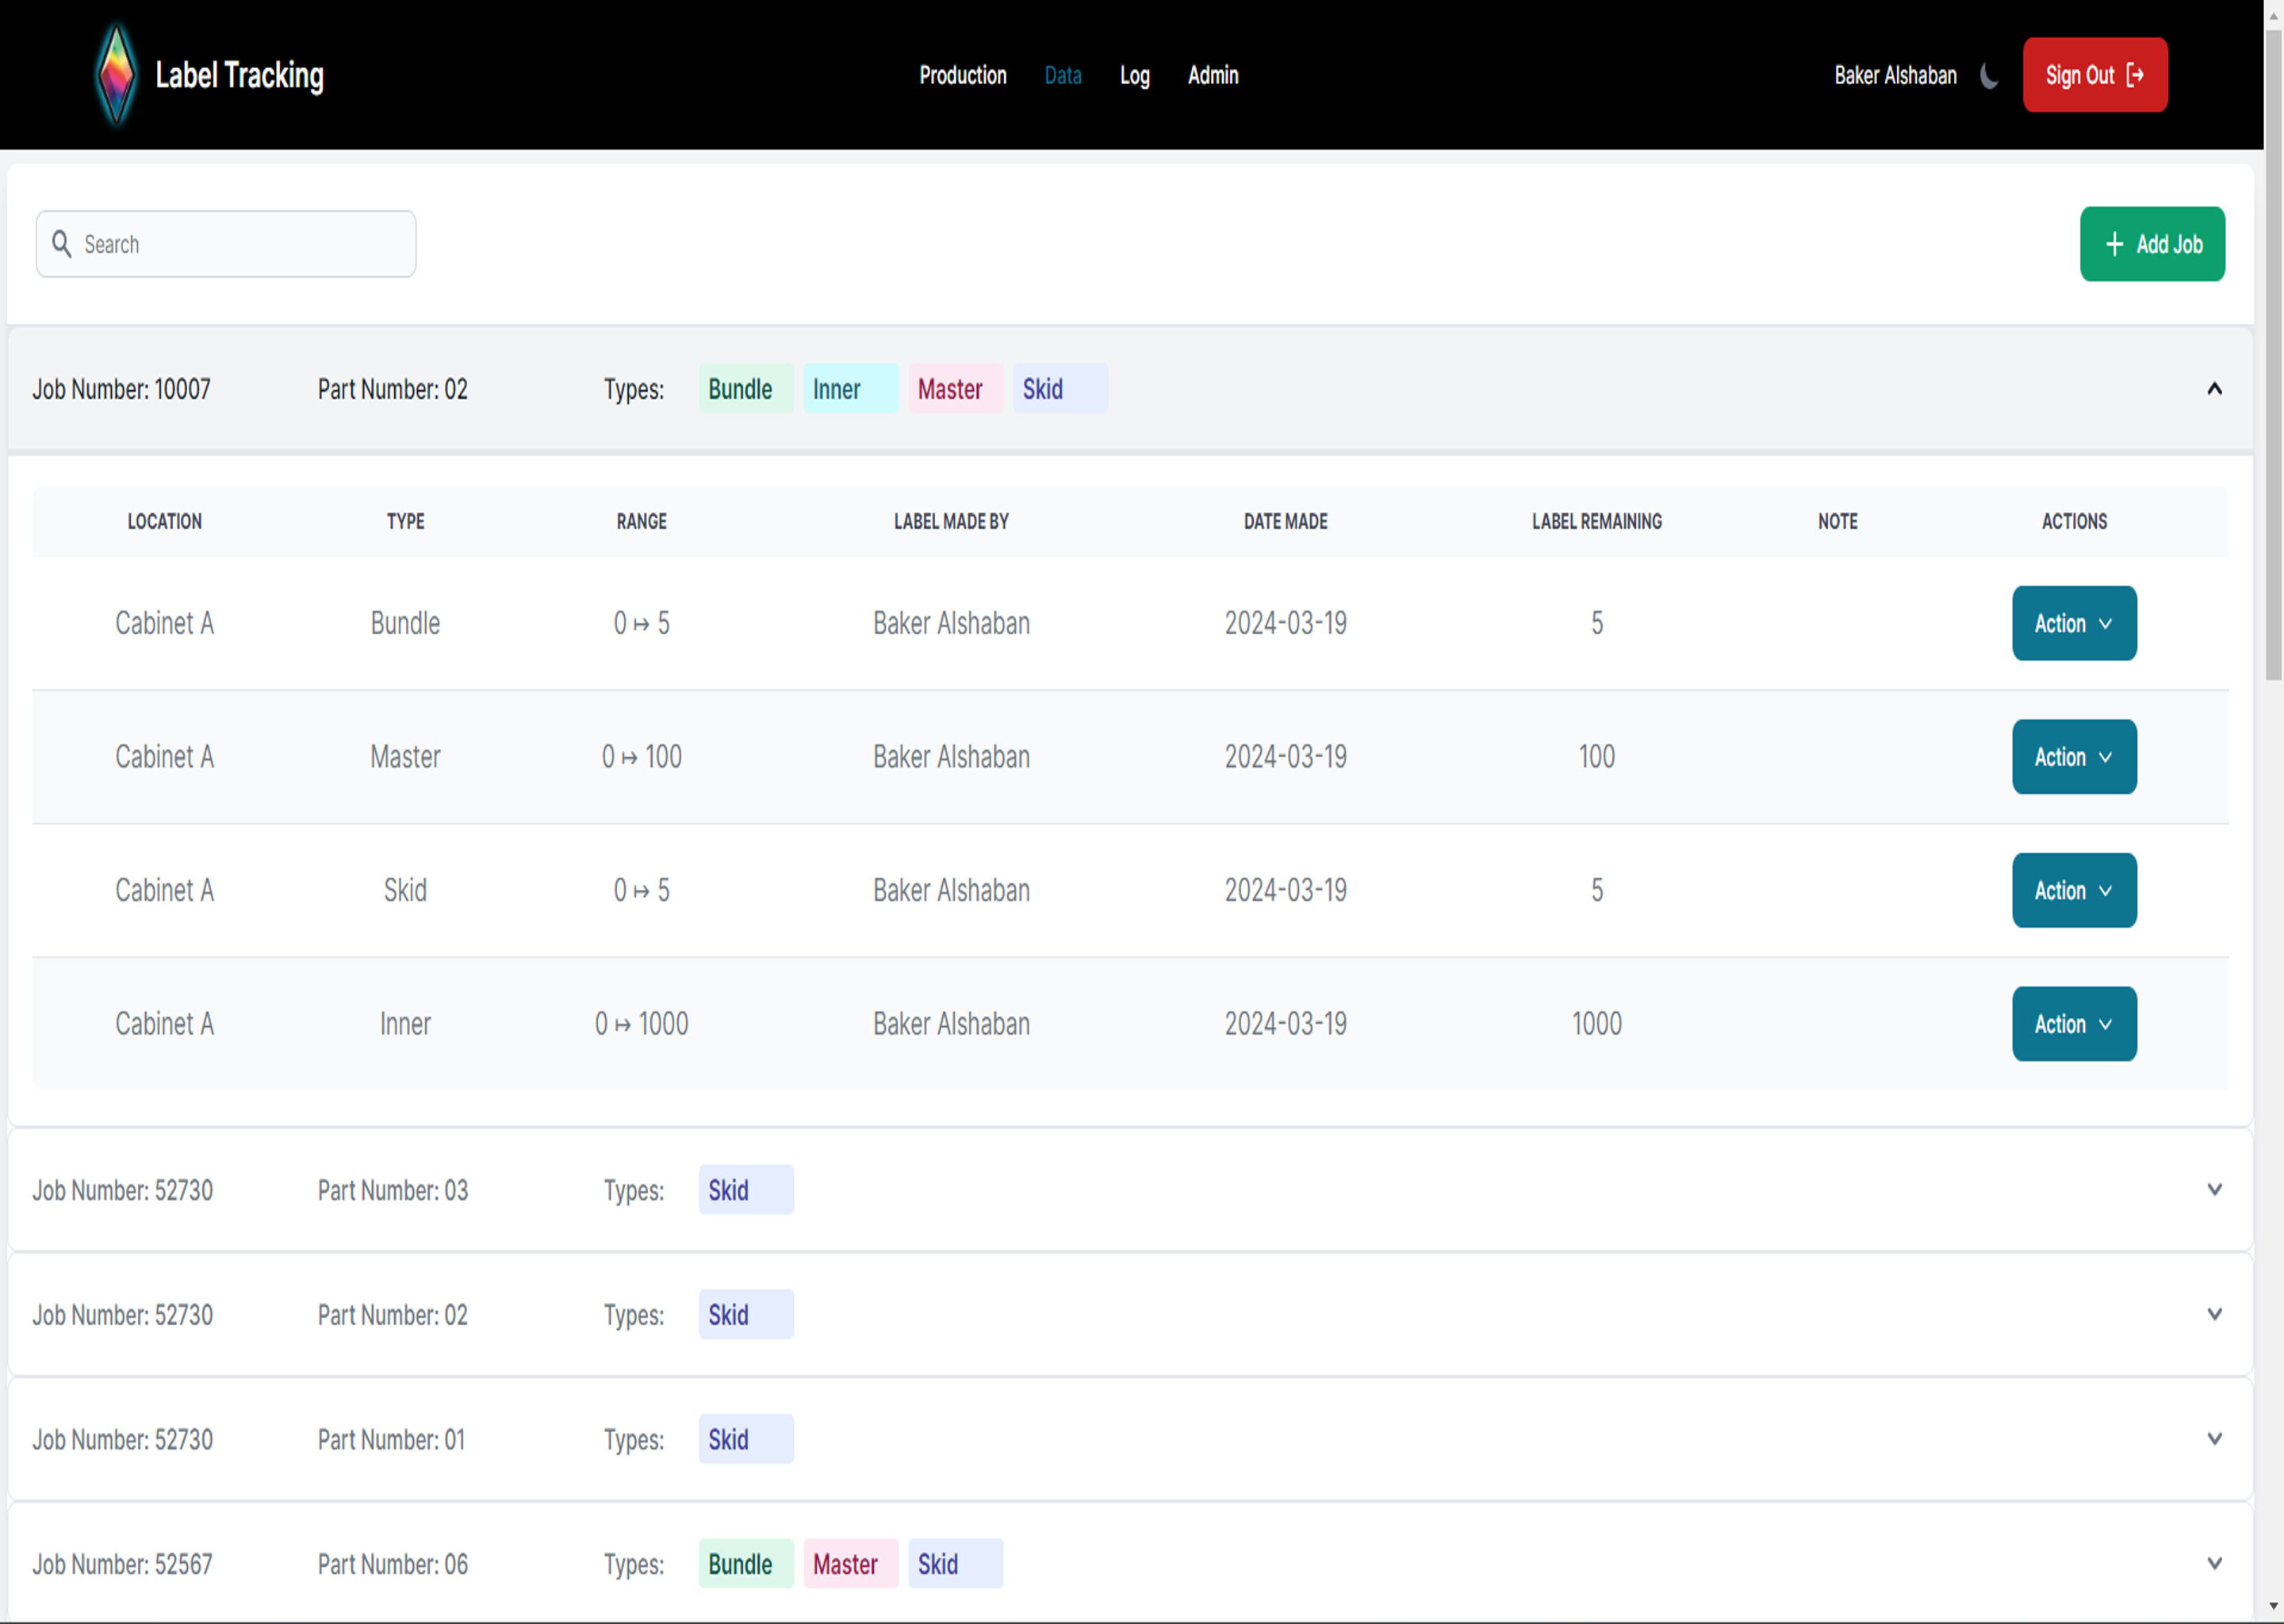This screenshot has width=2284, height=1624.
Task: Click the search magnifier icon
Action: [x=62, y=244]
